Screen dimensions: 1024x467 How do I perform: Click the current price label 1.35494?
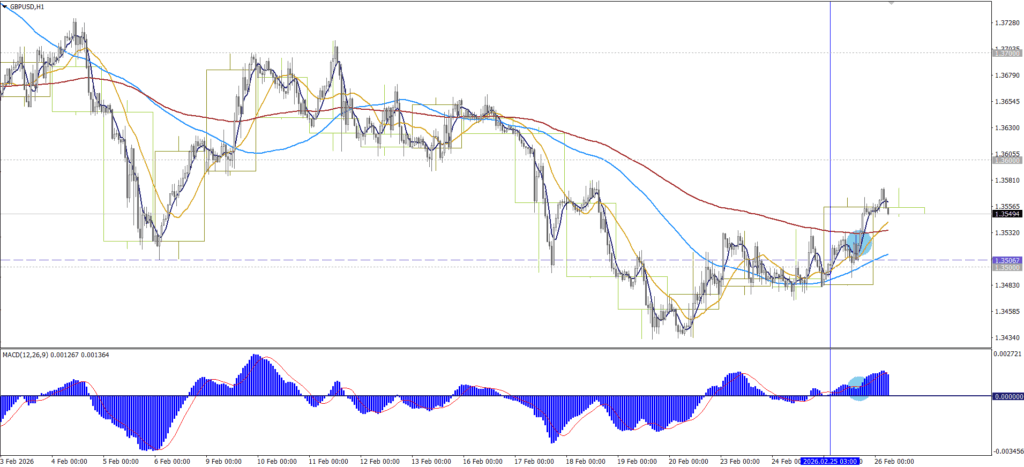coord(1006,214)
